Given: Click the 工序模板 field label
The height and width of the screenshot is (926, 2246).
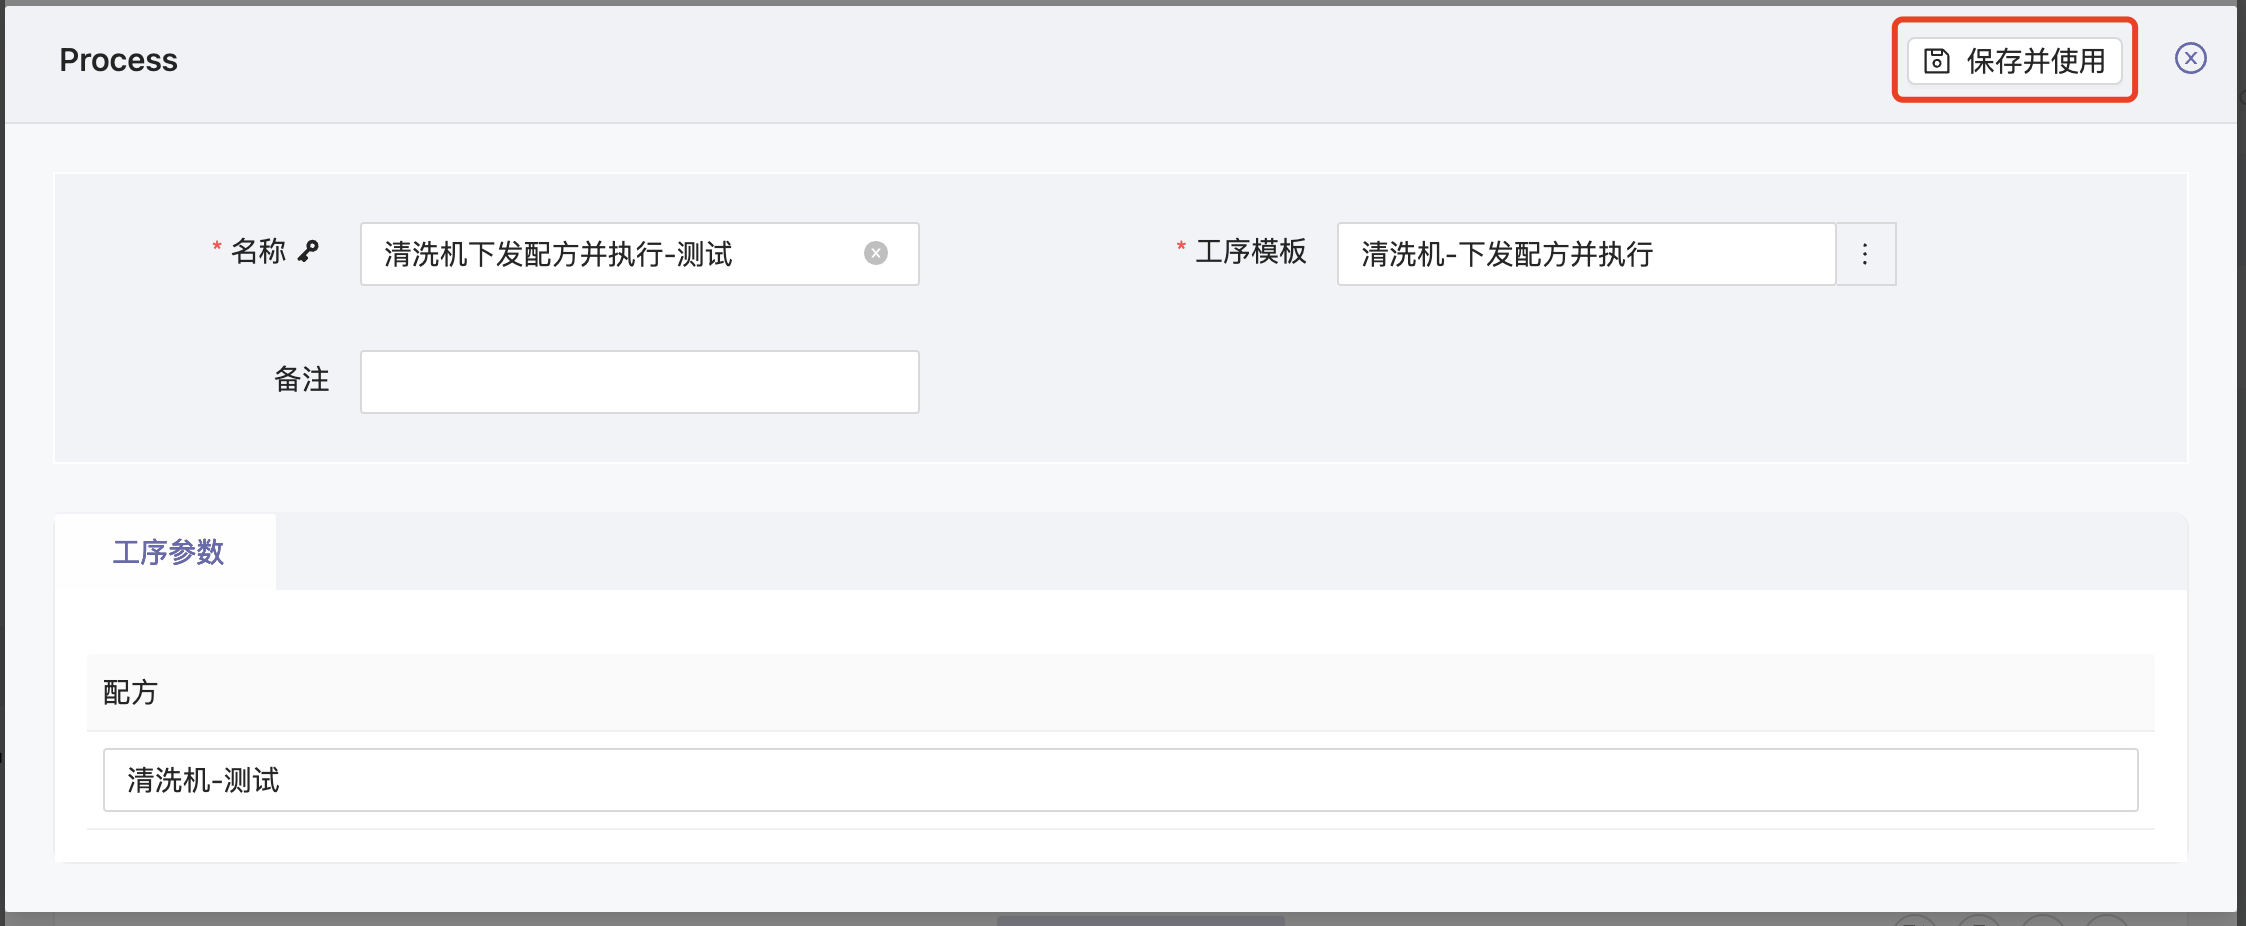Looking at the screenshot, I should (x=1251, y=251).
